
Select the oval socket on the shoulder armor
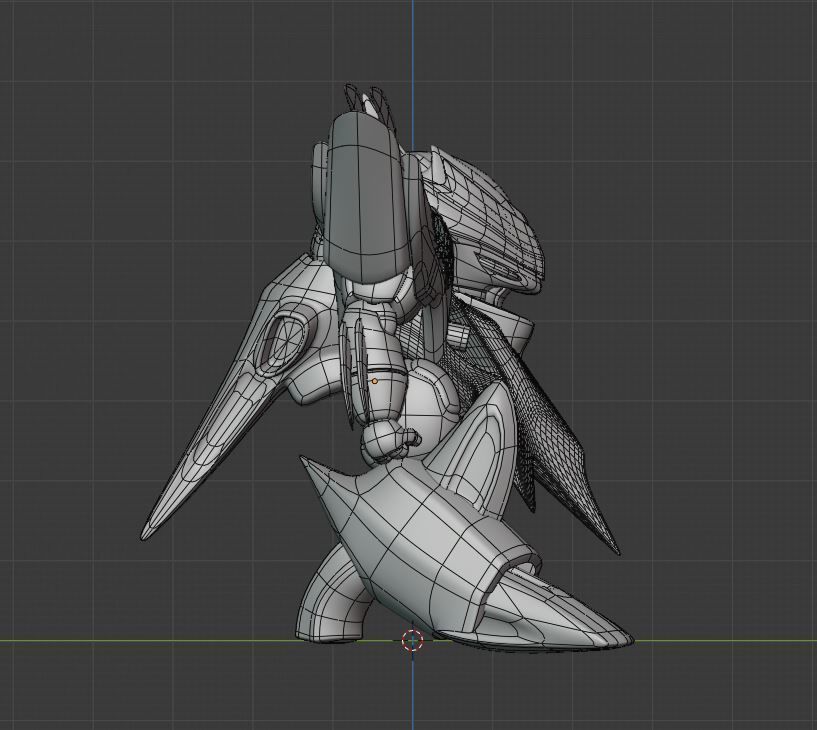[x=287, y=339]
